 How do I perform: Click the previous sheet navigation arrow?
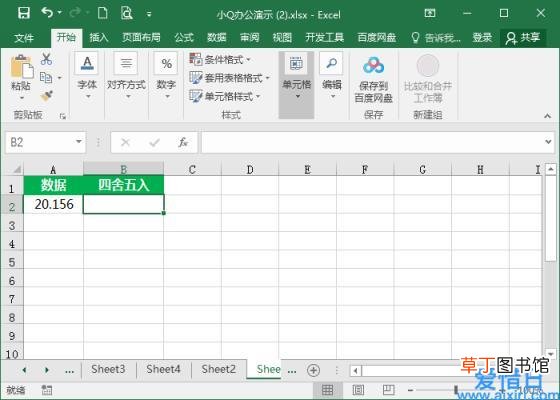(24, 370)
